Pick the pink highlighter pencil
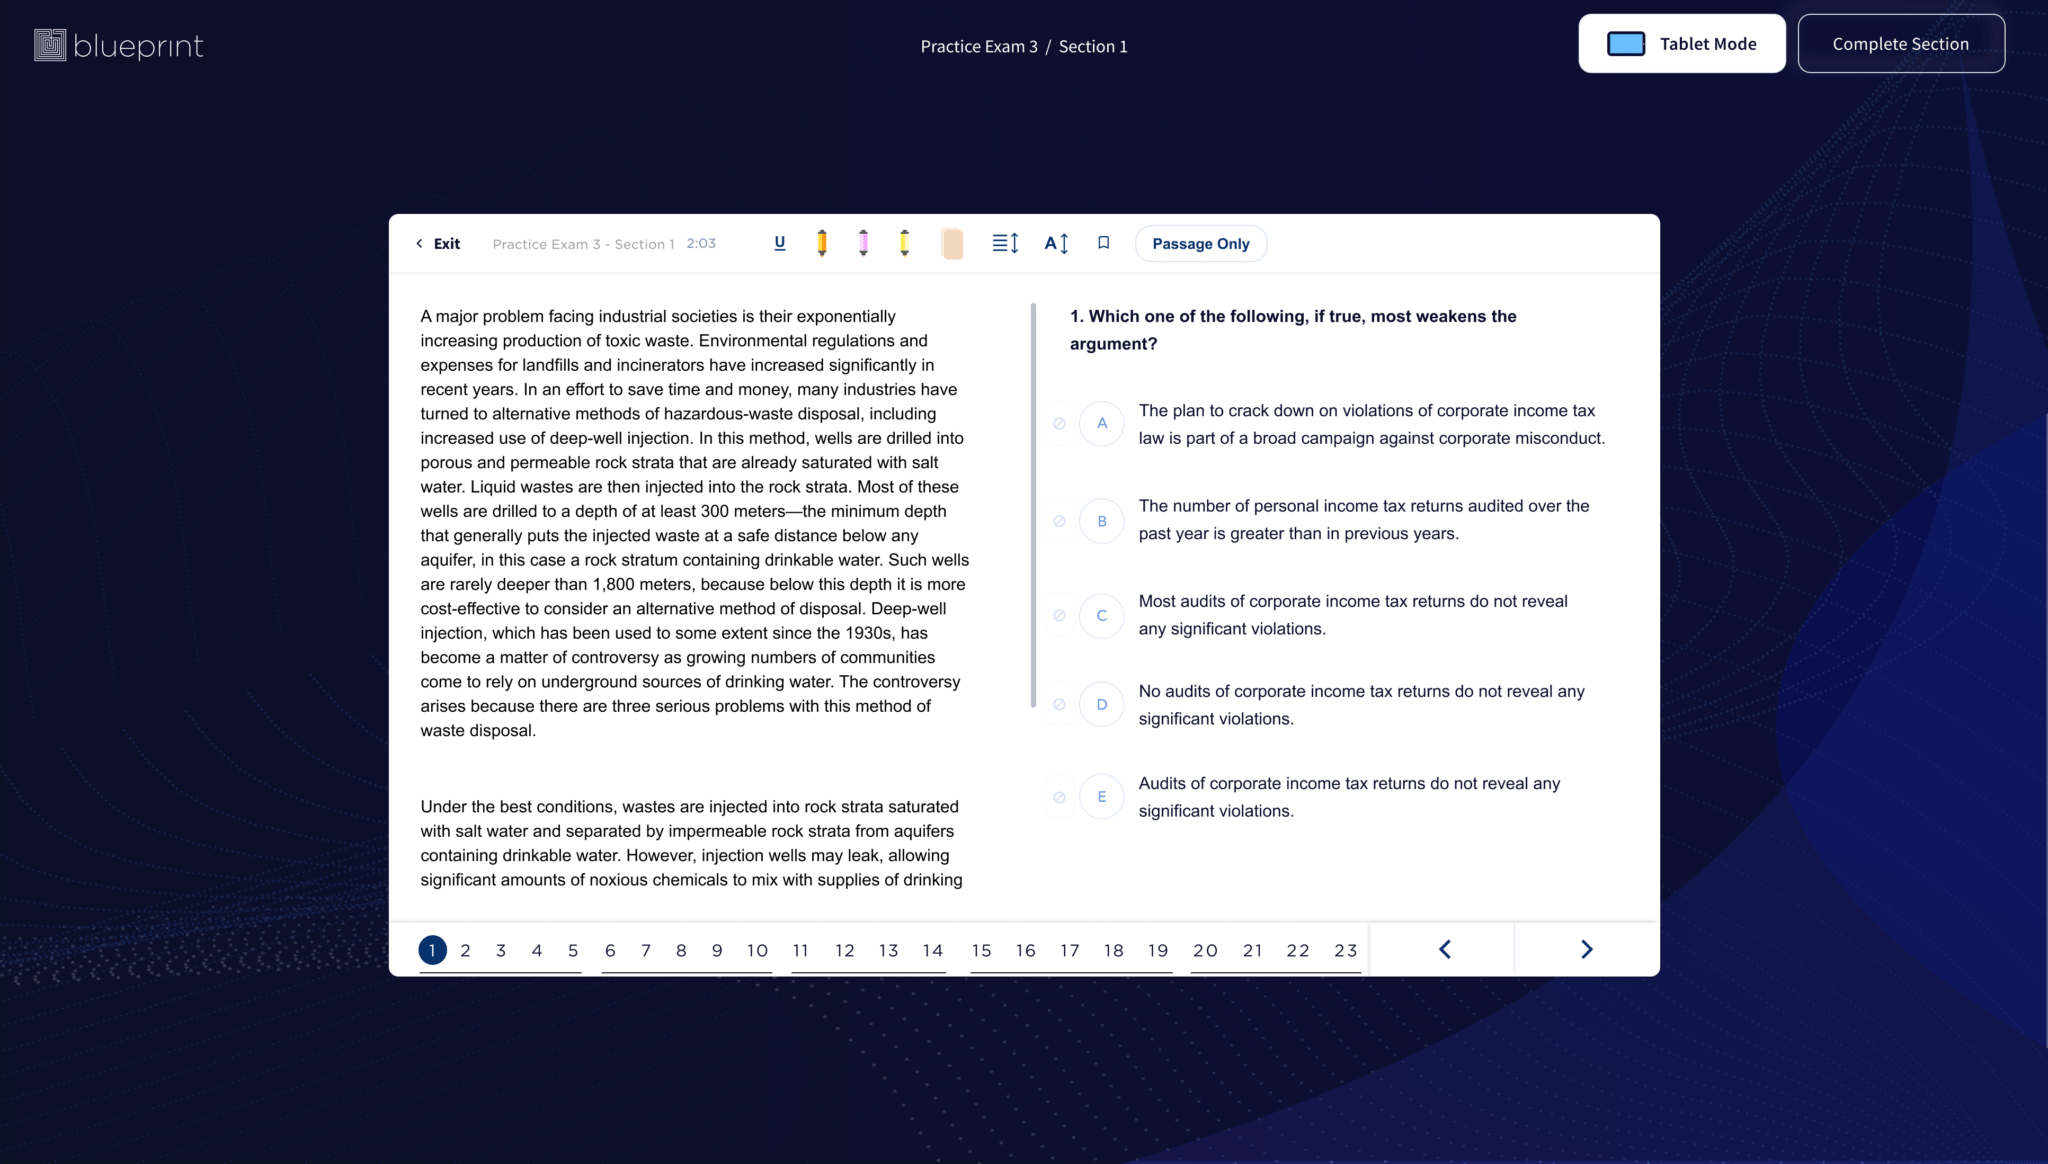 863,243
